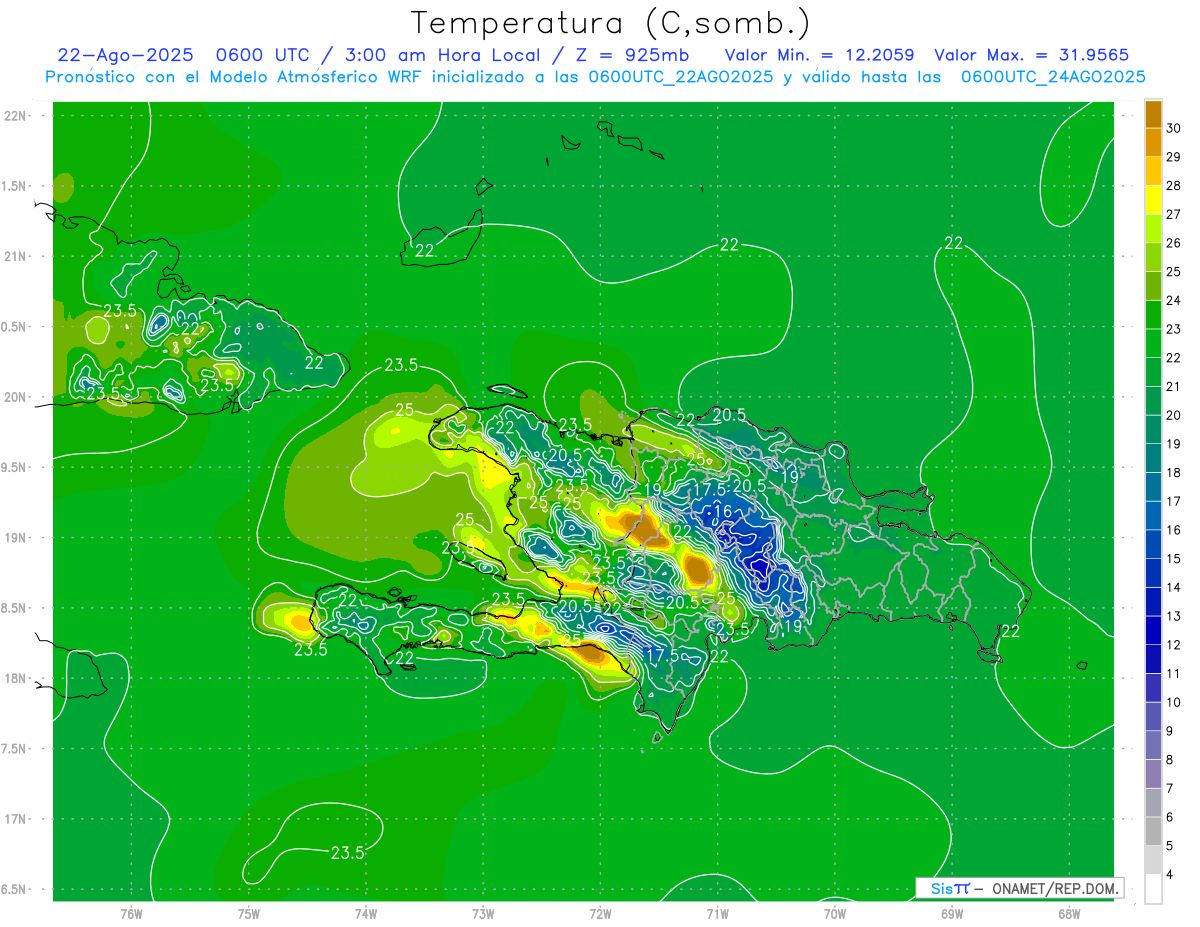The height and width of the screenshot is (927, 1200).
Task: Click the '18N' latitude label
Action: click(14, 678)
